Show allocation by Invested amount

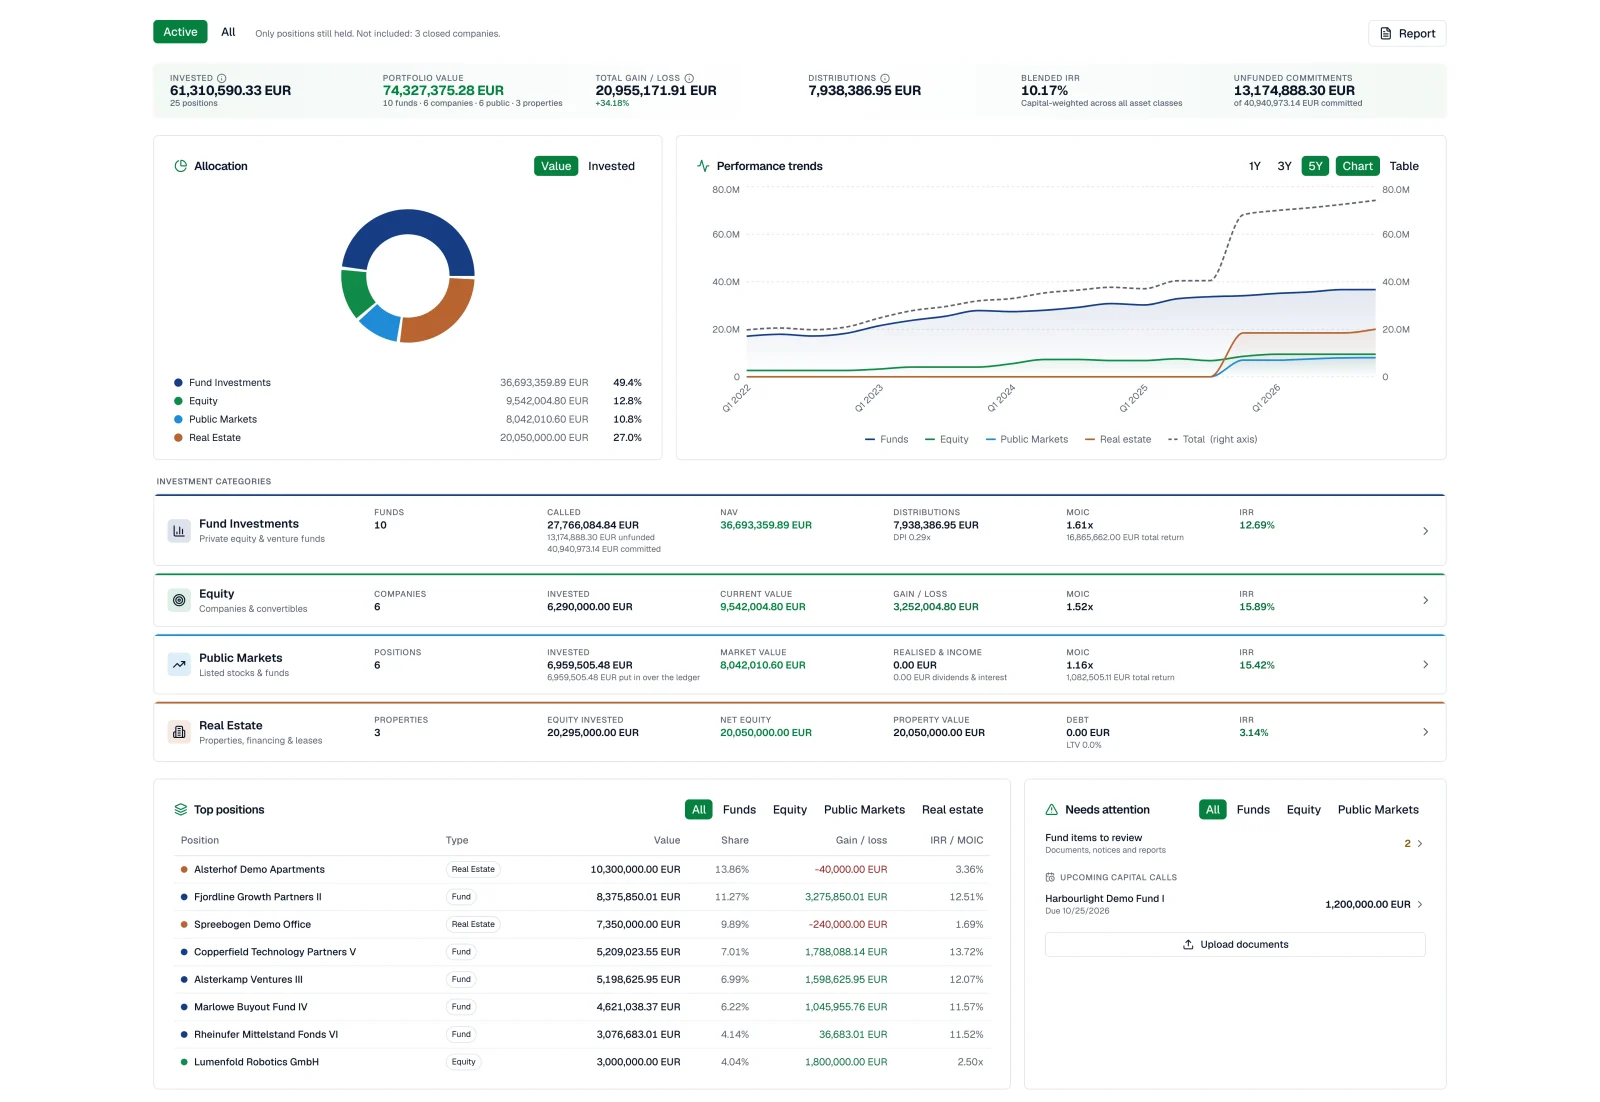611,166
